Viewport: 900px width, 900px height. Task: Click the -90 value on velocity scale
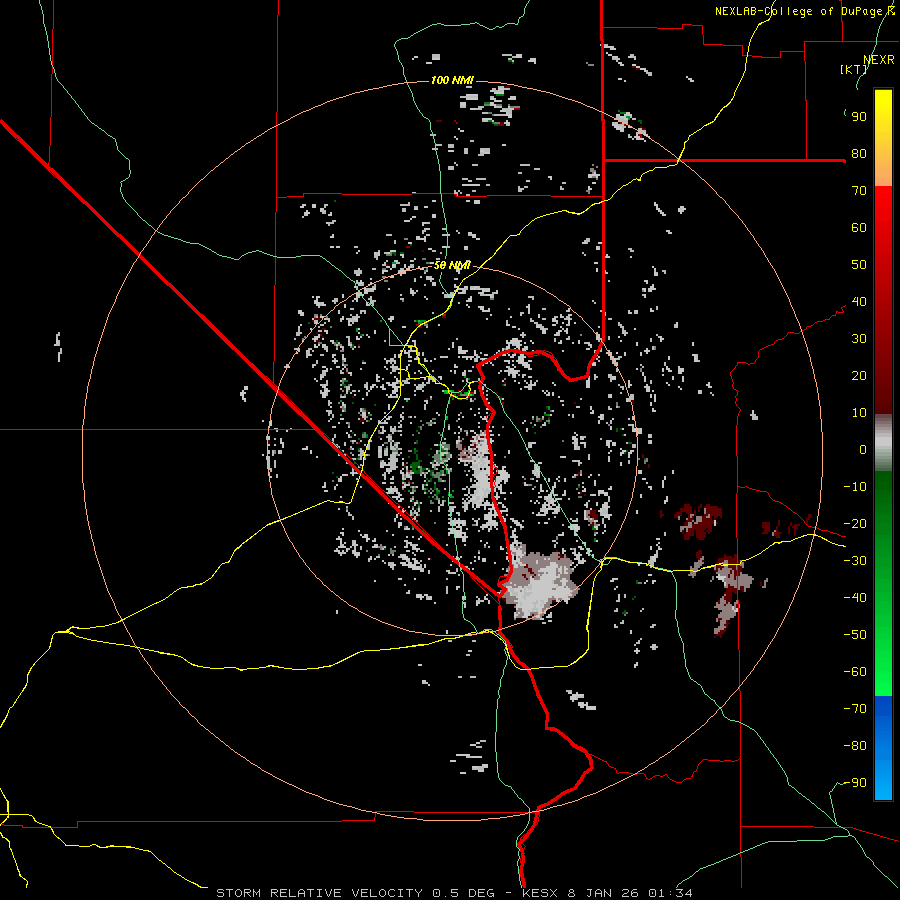[855, 783]
